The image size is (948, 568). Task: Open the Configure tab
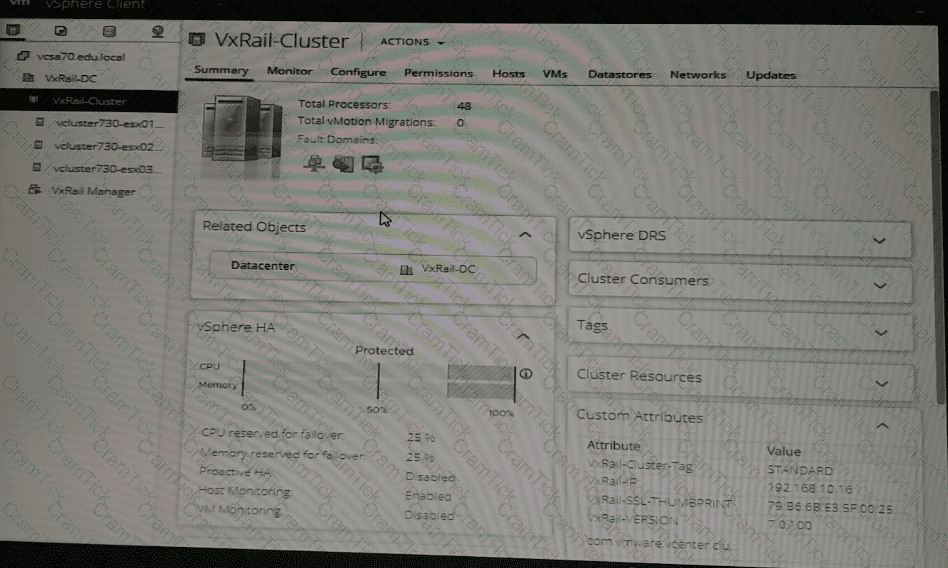(358, 73)
